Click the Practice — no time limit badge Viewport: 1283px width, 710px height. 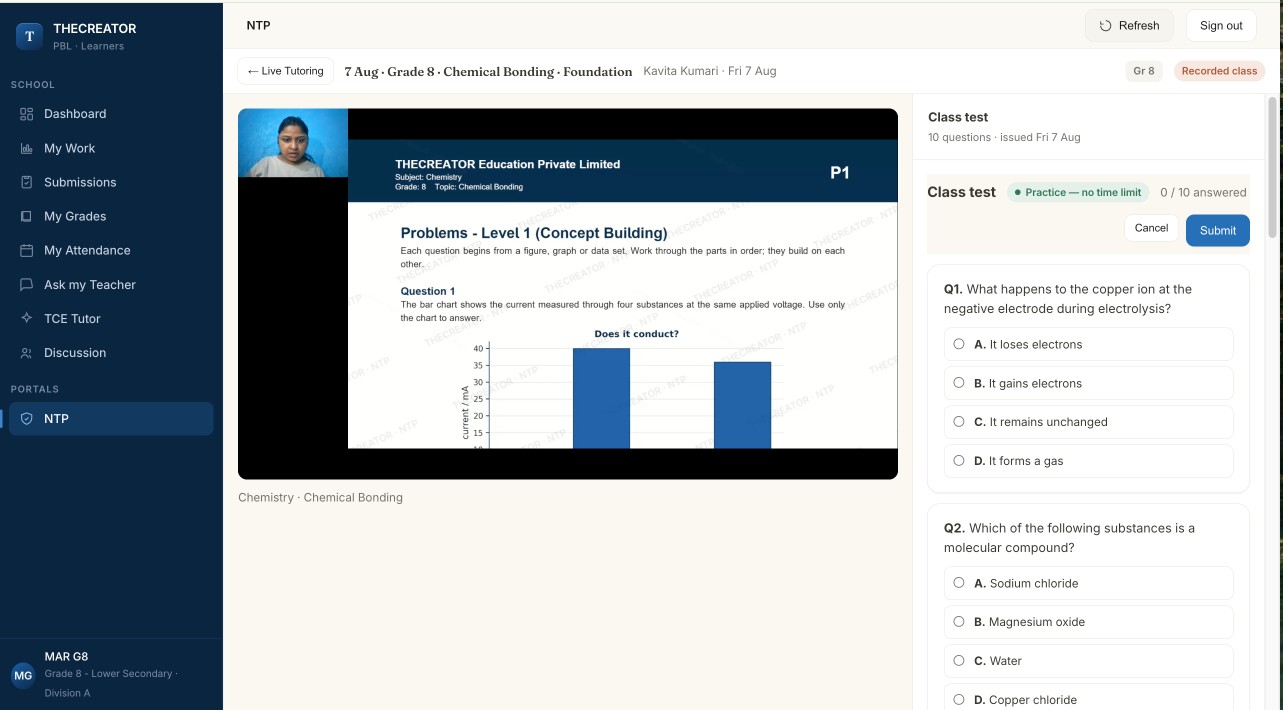[x=1077, y=192]
